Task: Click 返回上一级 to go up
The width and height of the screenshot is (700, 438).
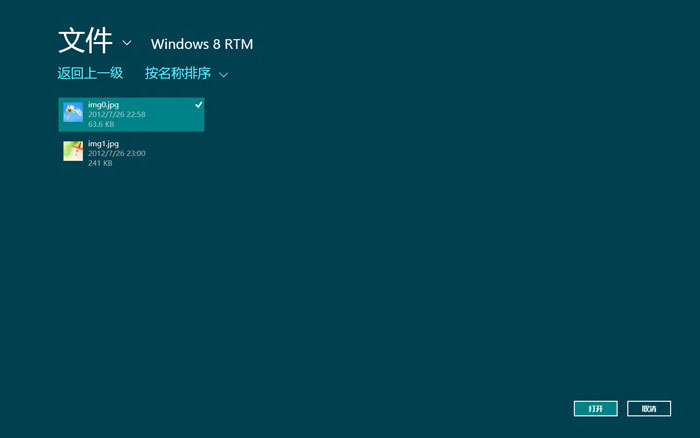Action: point(90,73)
